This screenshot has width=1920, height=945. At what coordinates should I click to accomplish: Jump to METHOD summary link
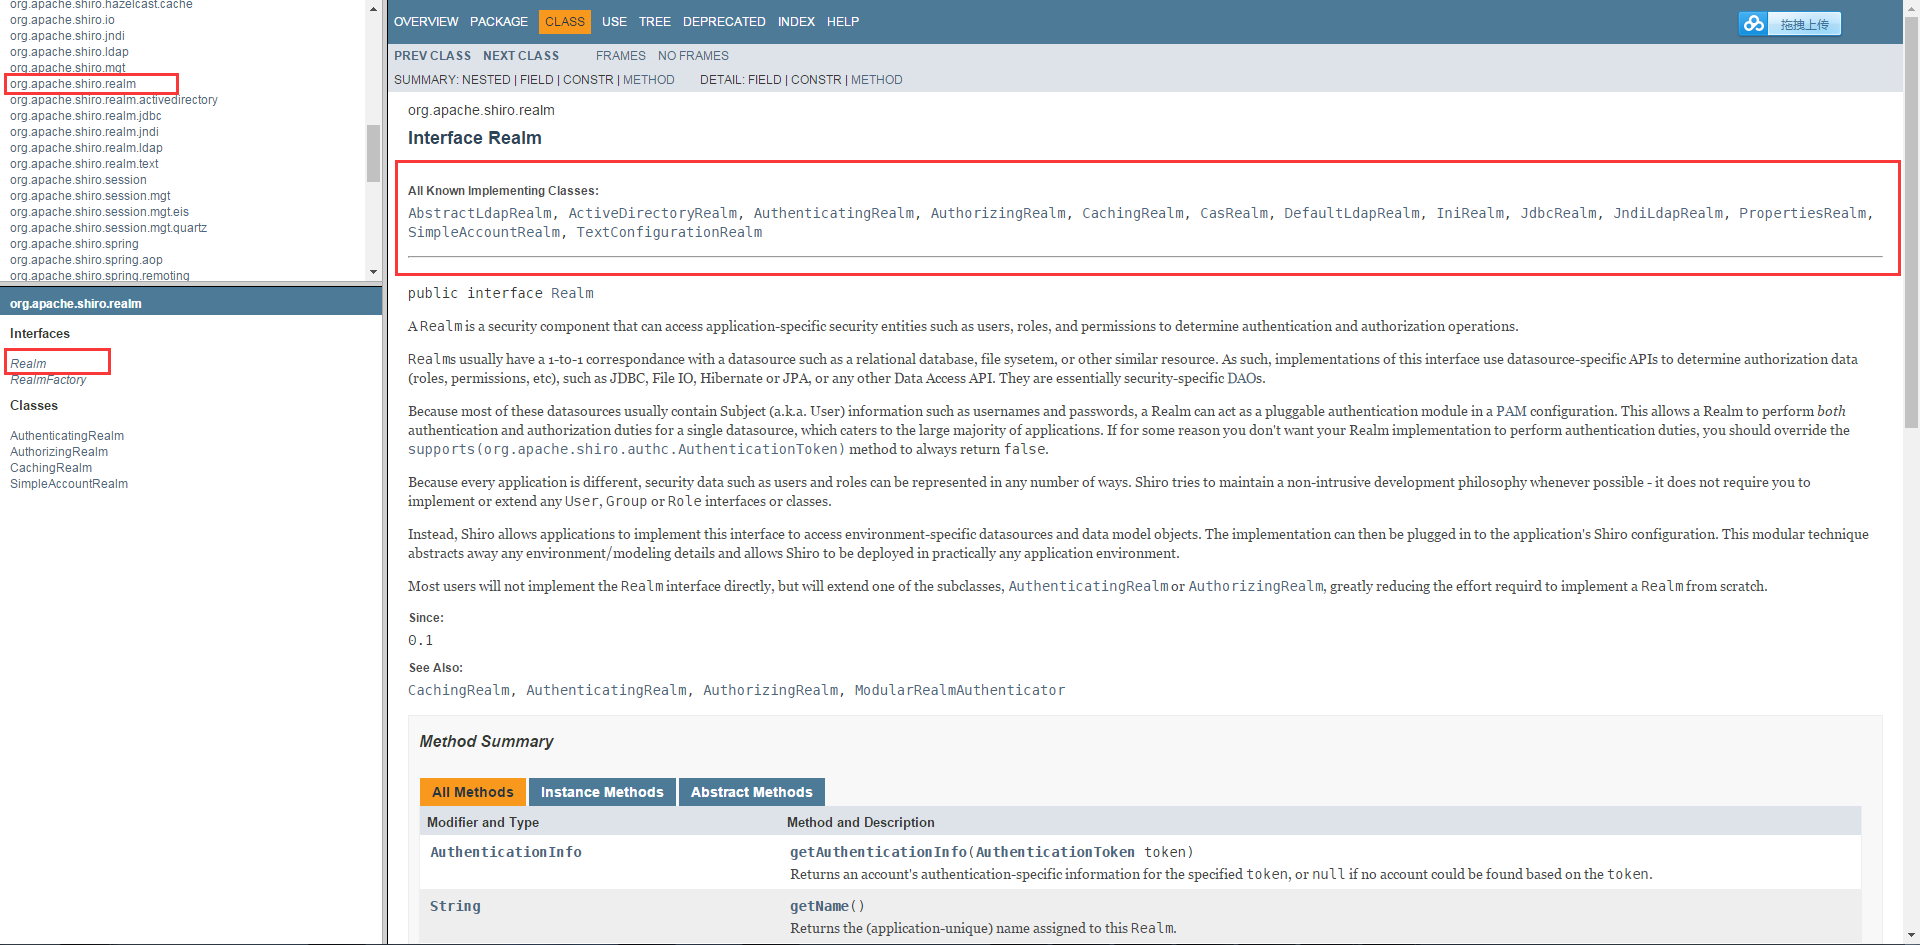click(649, 80)
